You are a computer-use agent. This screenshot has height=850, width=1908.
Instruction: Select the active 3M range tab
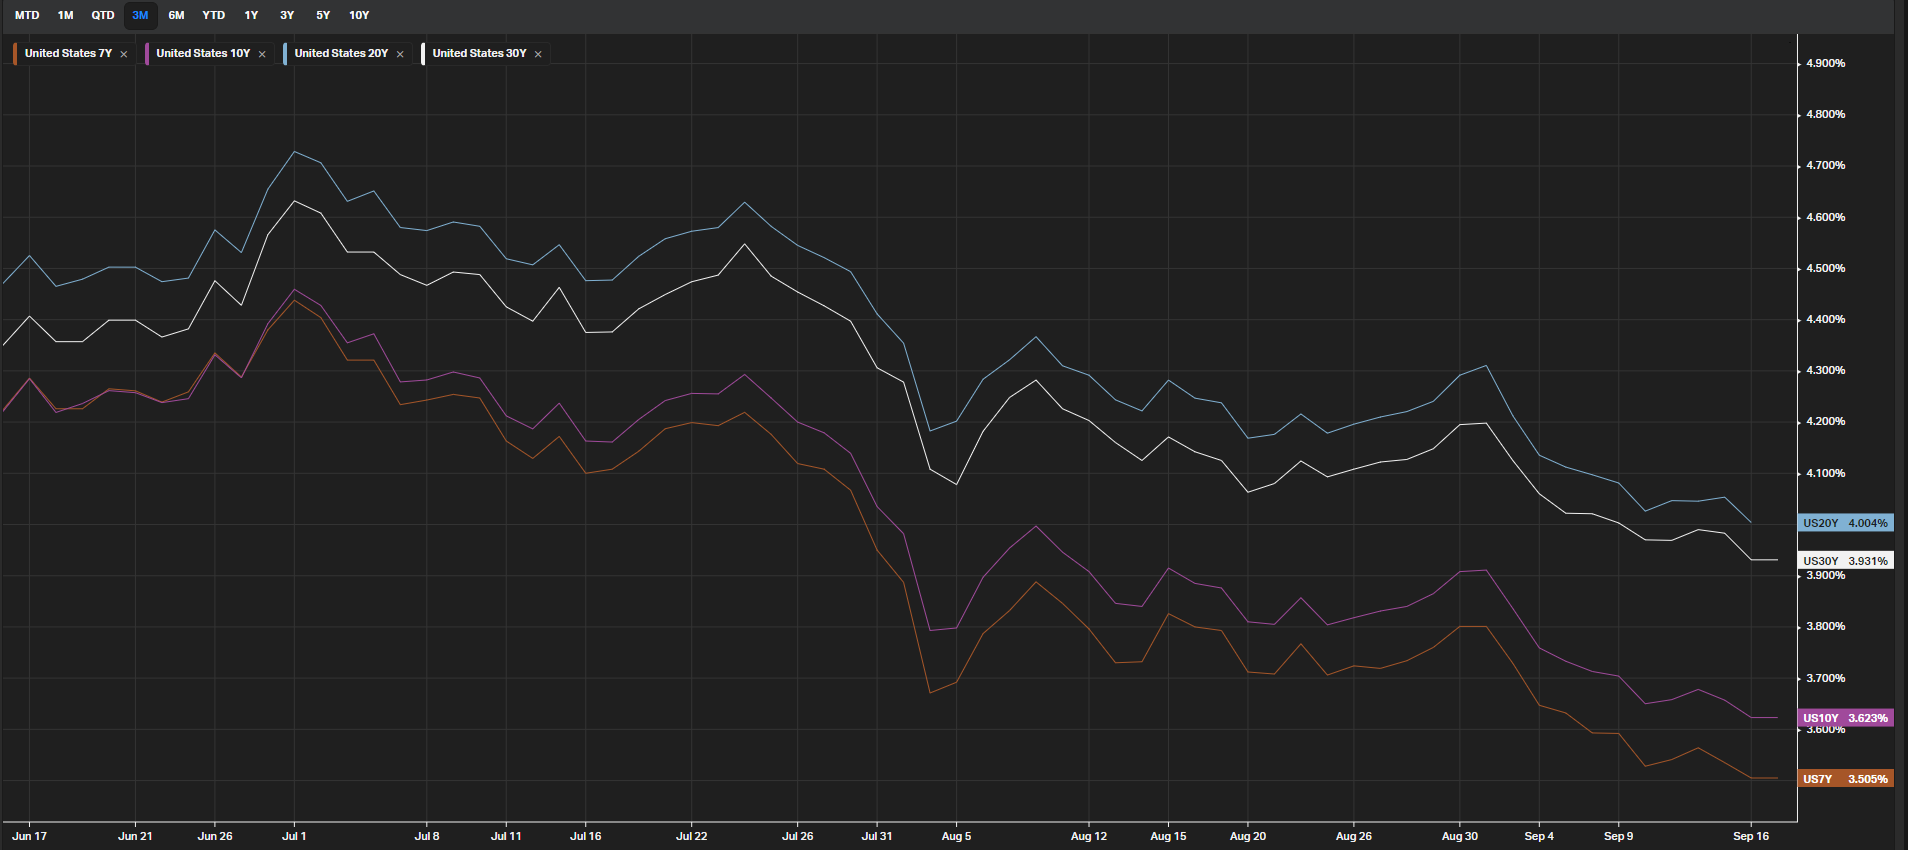coord(140,15)
